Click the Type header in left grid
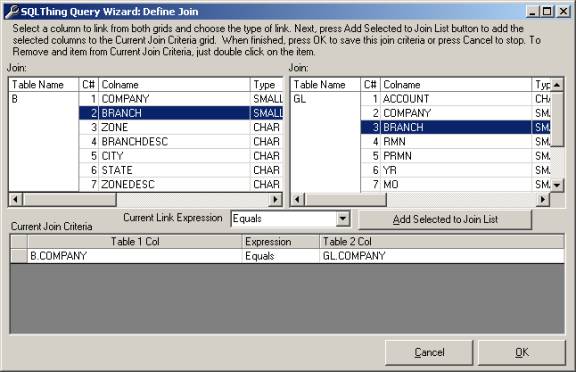The height and width of the screenshot is (372, 576). coord(267,85)
